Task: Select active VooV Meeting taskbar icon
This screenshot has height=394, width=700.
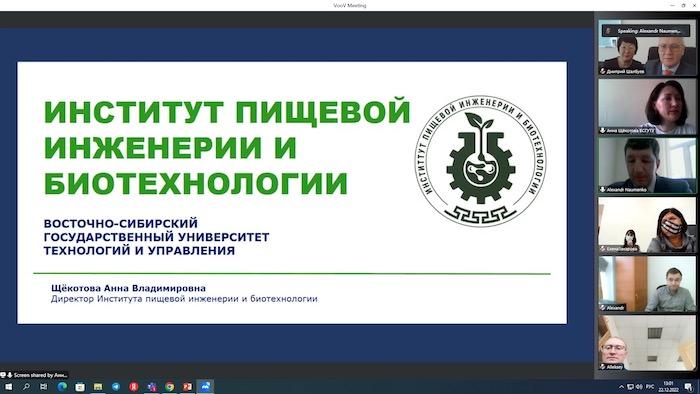Action: (x=205, y=387)
